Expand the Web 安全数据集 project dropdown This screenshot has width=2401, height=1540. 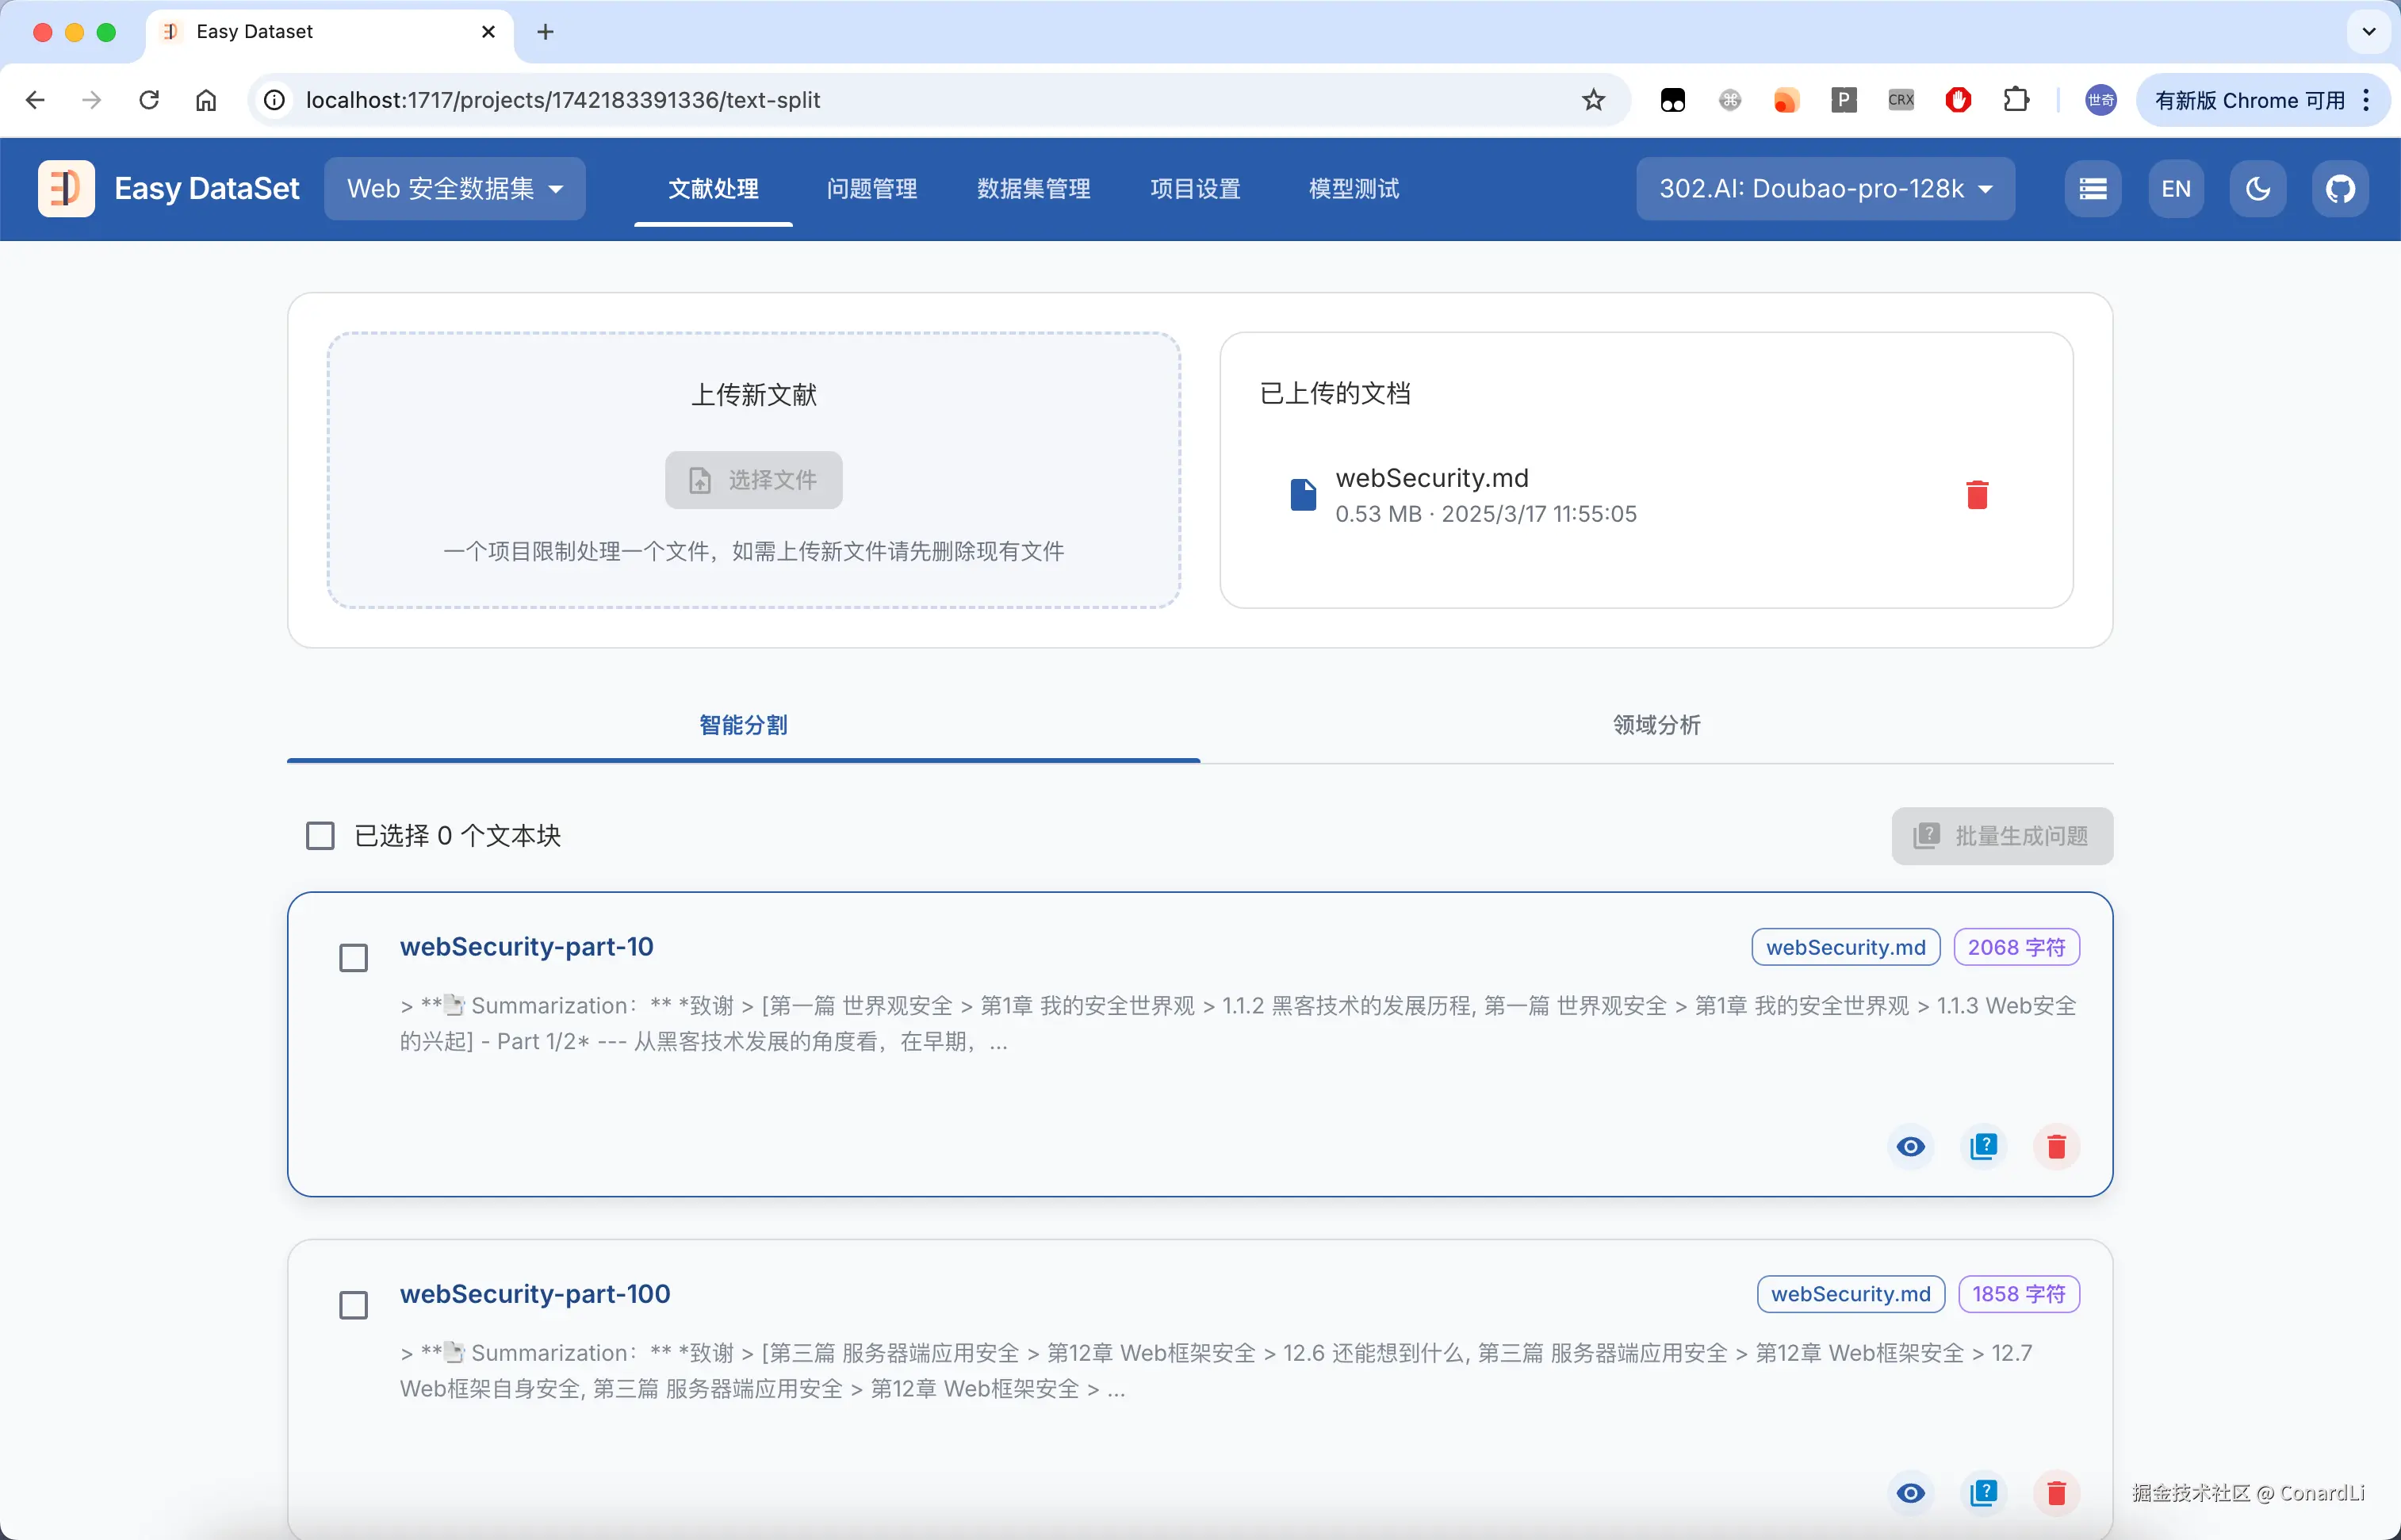[x=455, y=189]
